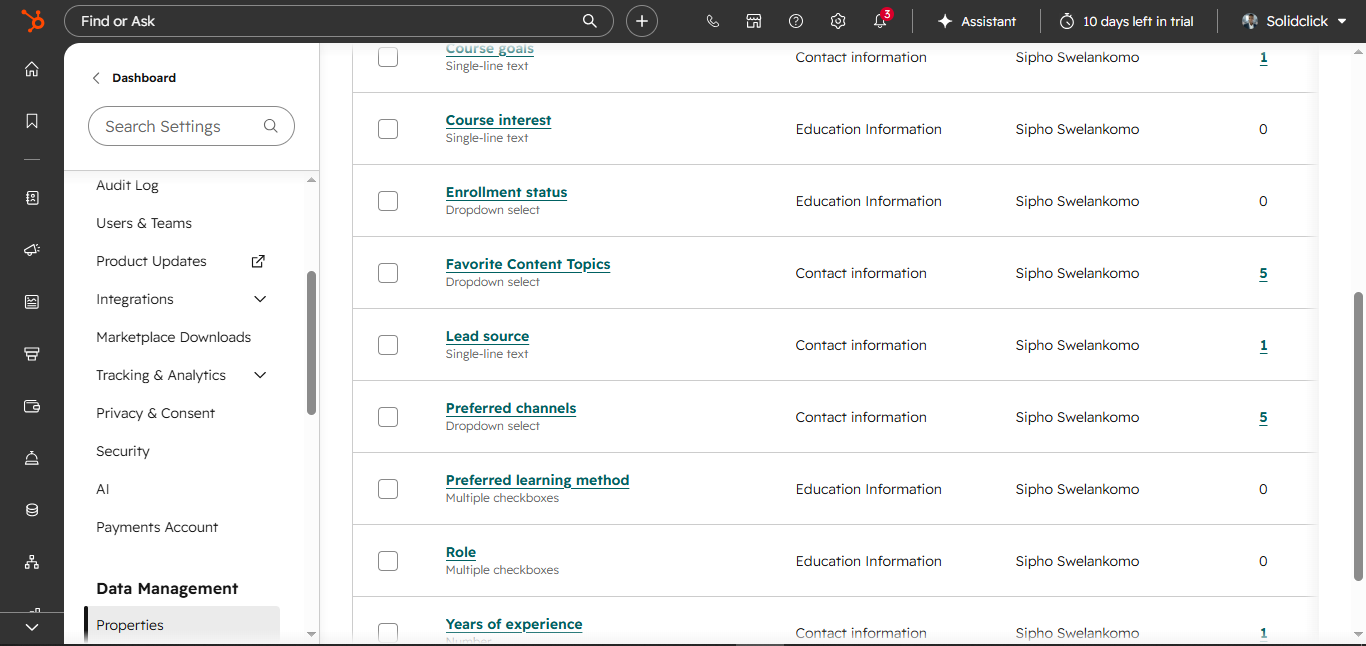Click magnifier icon in Search Settings box
This screenshot has width=1366, height=646.
click(x=270, y=126)
